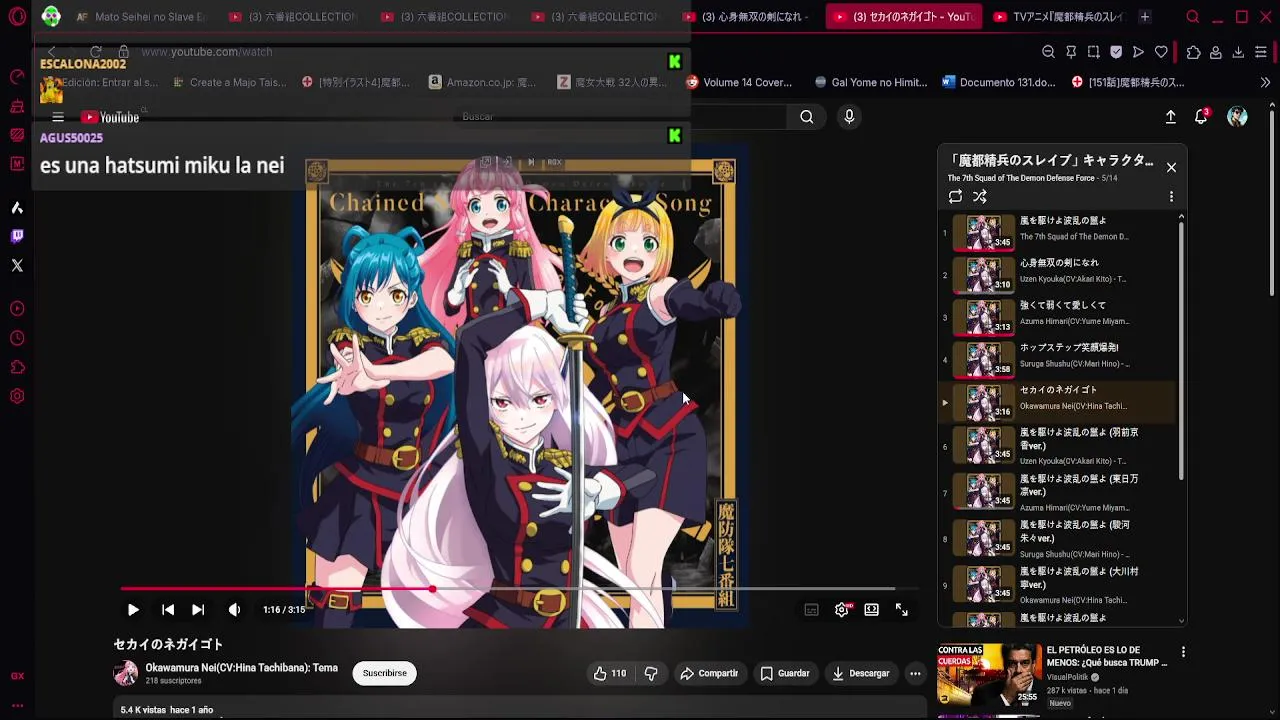Click the Compartir share button
This screenshot has width=1280, height=720.
pyautogui.click(x=709, y=674)
